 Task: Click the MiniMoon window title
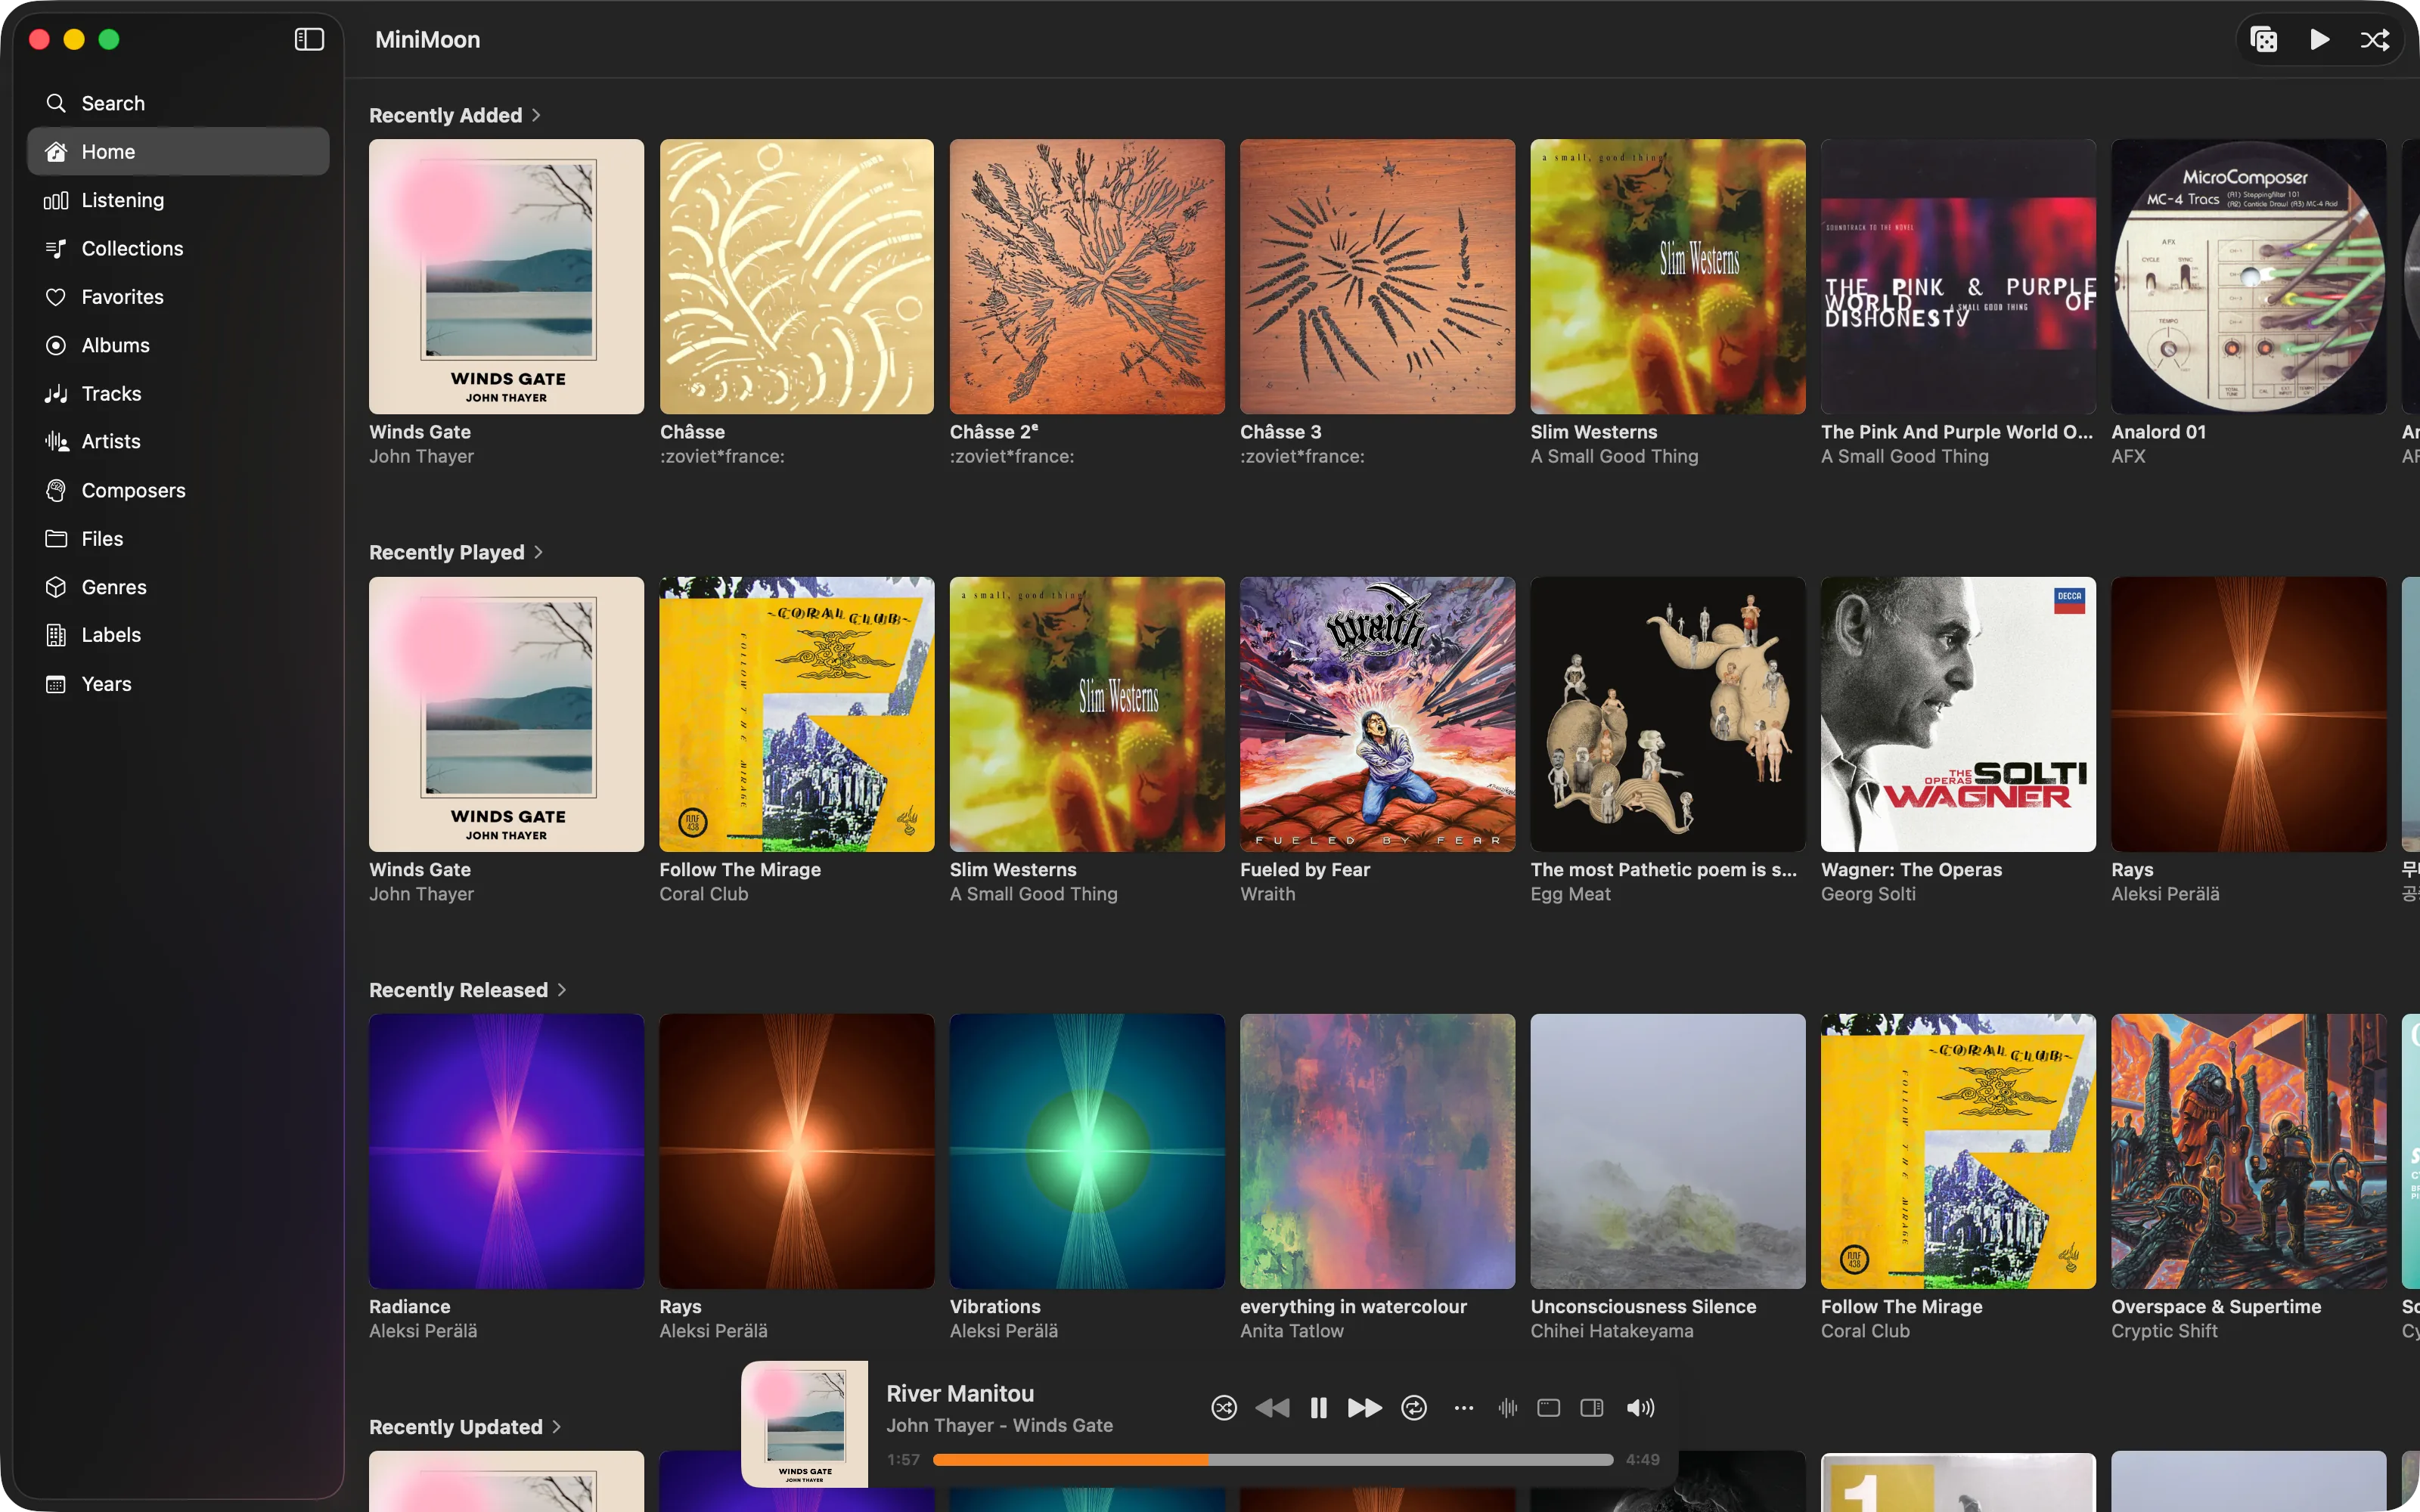pyautogui.click(x=427, y=39)
